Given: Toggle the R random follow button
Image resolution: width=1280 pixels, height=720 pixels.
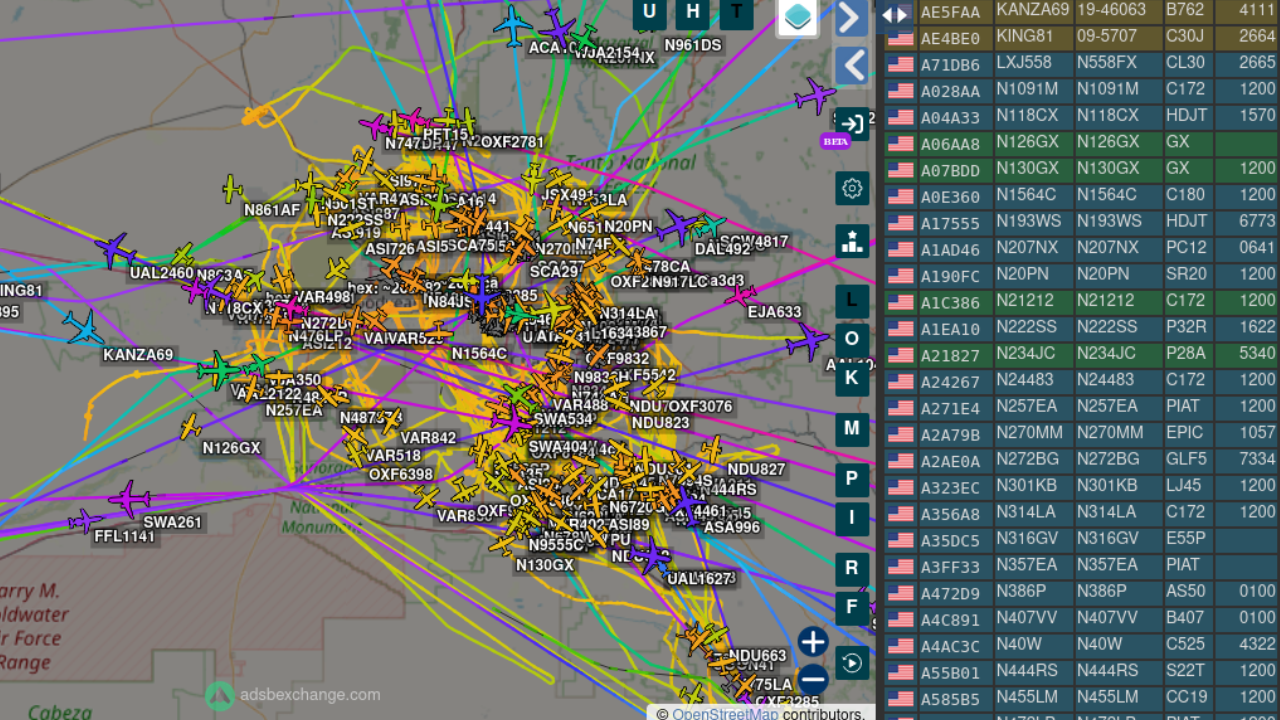Looking at the screenshot, I should (x=852, y=568).
